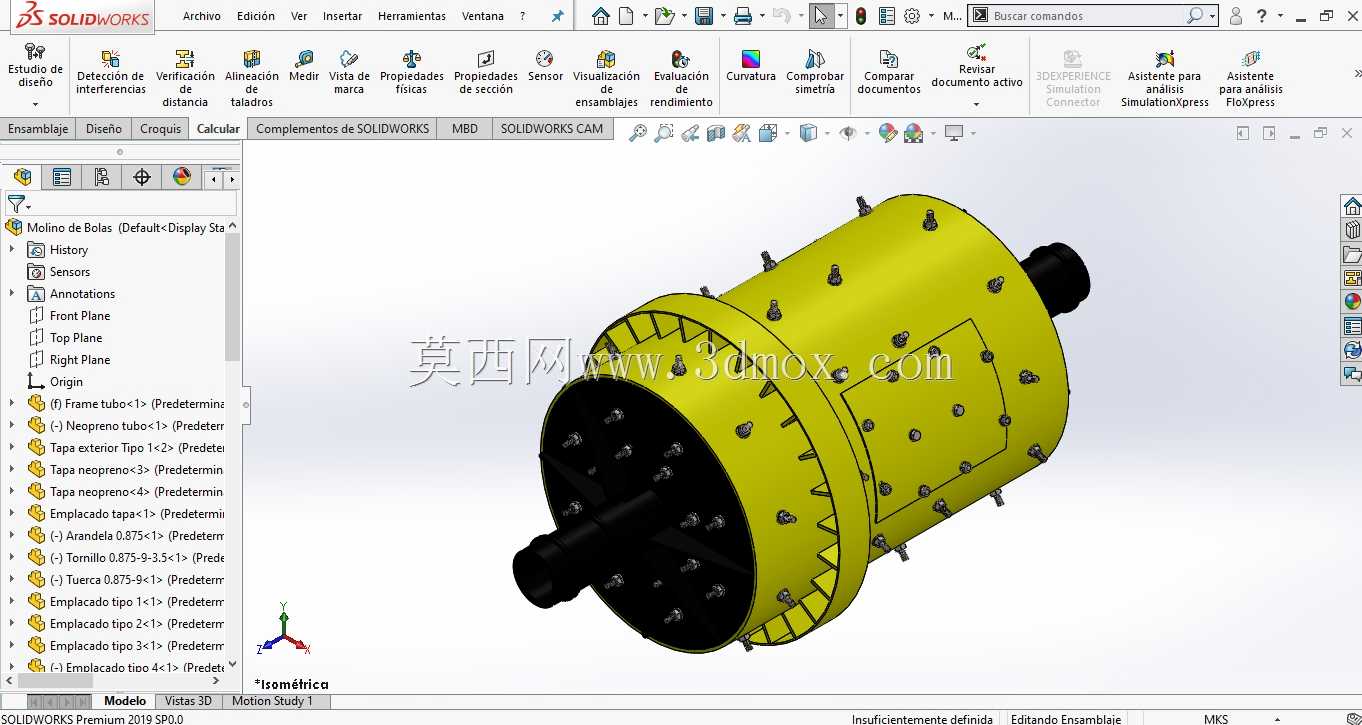1362x725 pixels.
Task: Expand the History tree node
Action: (12, 250)
